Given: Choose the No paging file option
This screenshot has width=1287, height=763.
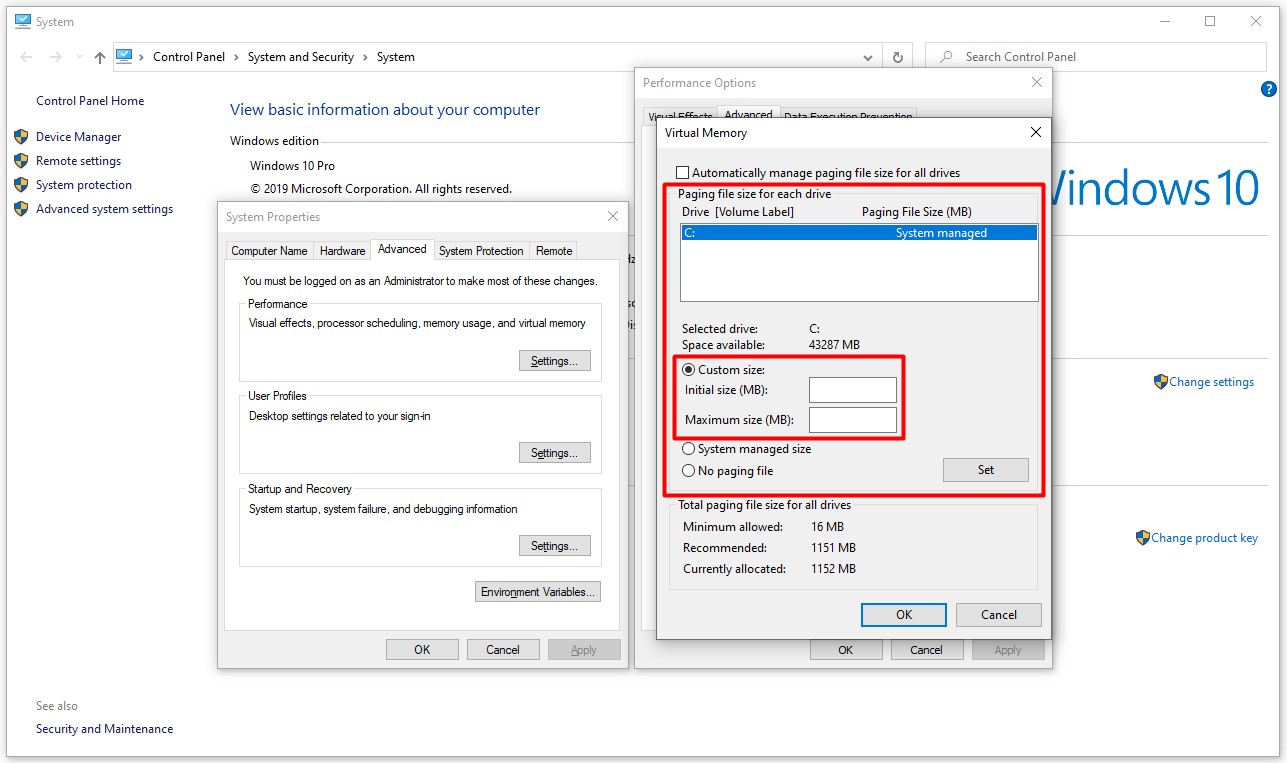Looking at the screenshot, I should [x=688, y=471].
